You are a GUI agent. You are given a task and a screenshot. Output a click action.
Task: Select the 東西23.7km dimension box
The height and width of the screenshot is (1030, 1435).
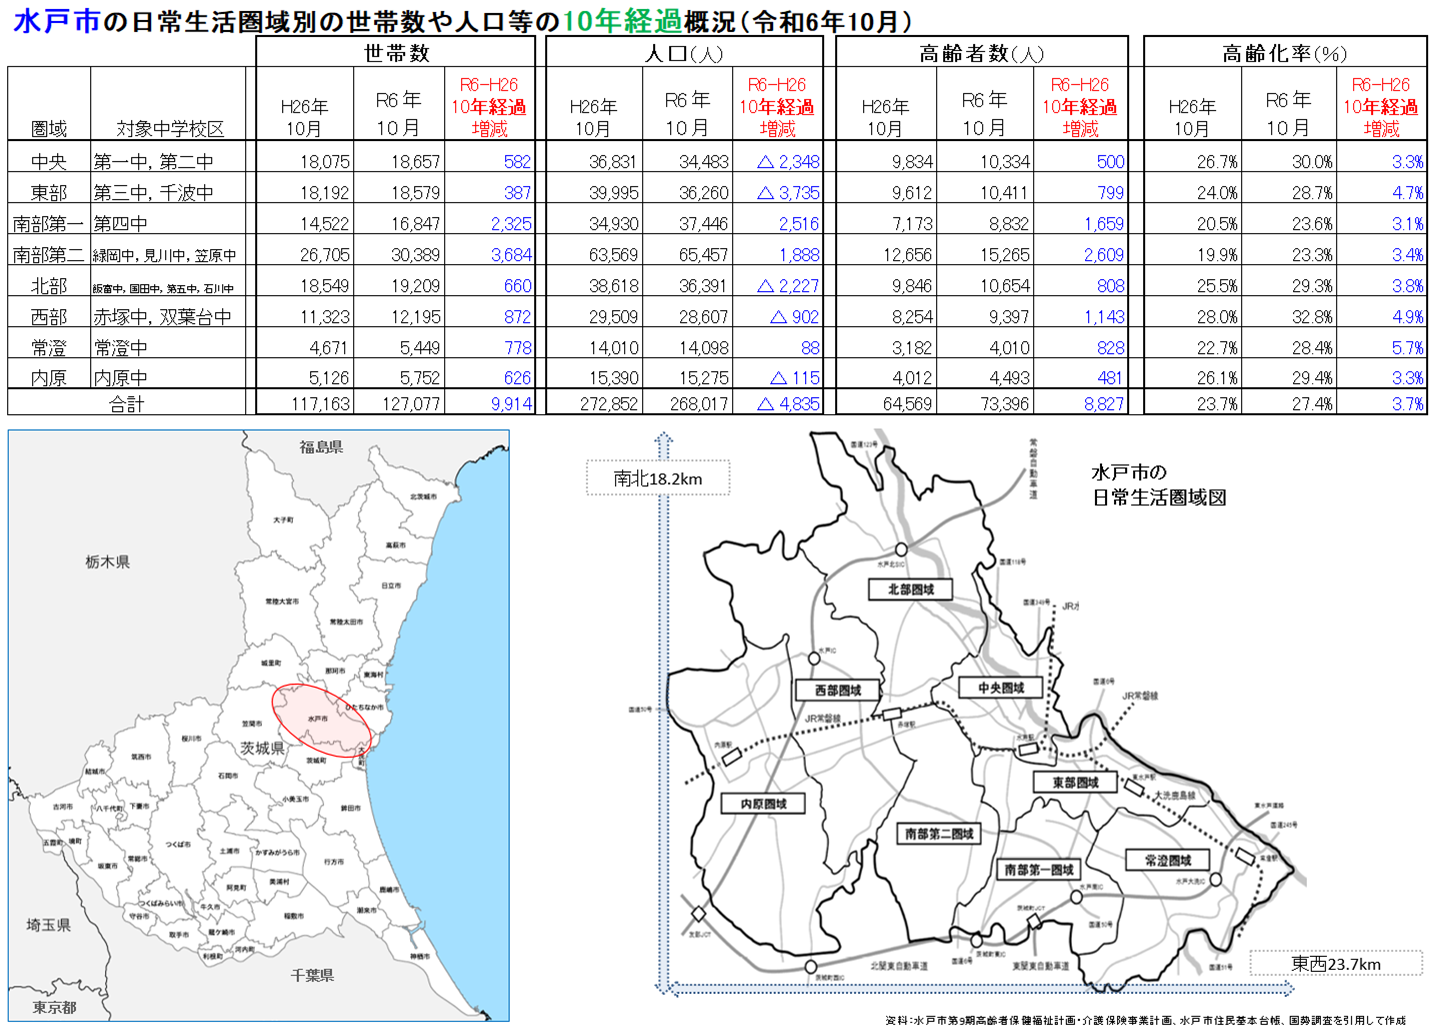click(1335, 964)
